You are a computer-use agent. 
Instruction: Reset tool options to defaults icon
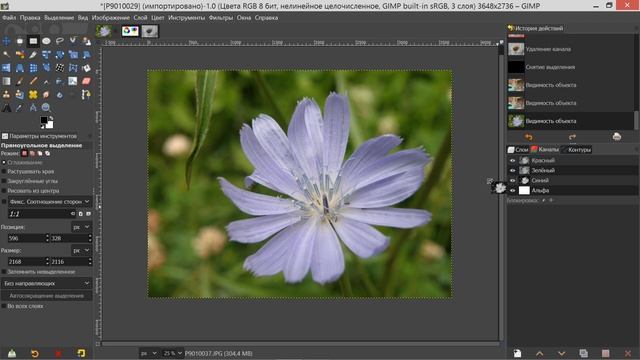click(x=81, y=353)
